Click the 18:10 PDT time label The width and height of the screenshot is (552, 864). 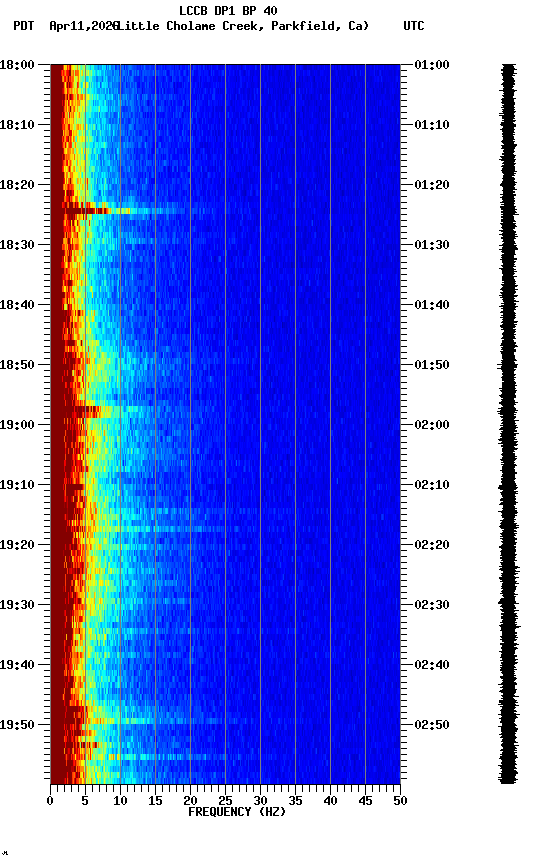17,125
